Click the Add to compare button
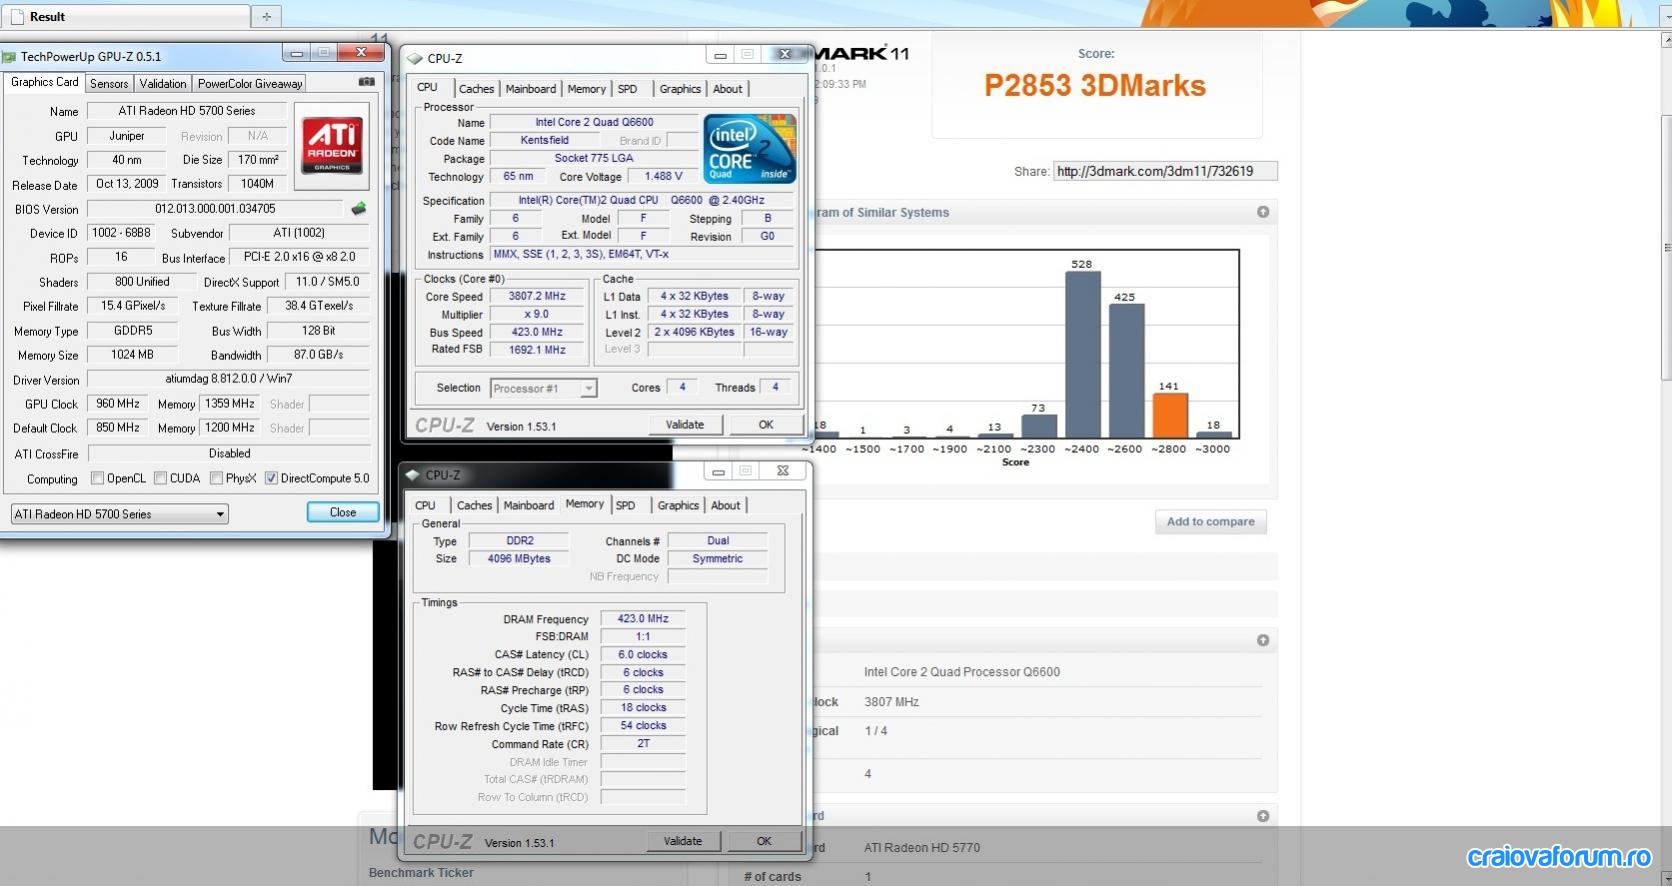Screen dimensions: 1672x886 [1211, 521]
